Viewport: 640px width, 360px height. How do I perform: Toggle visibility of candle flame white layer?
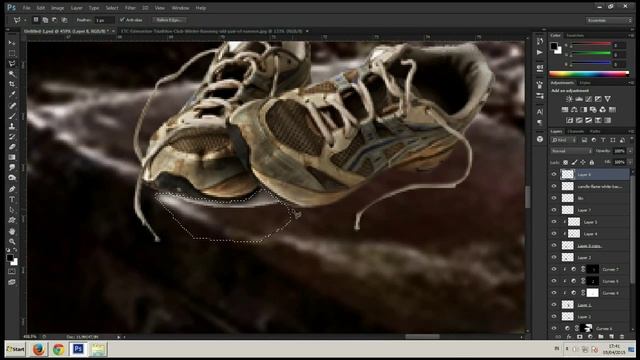point(554,186)
